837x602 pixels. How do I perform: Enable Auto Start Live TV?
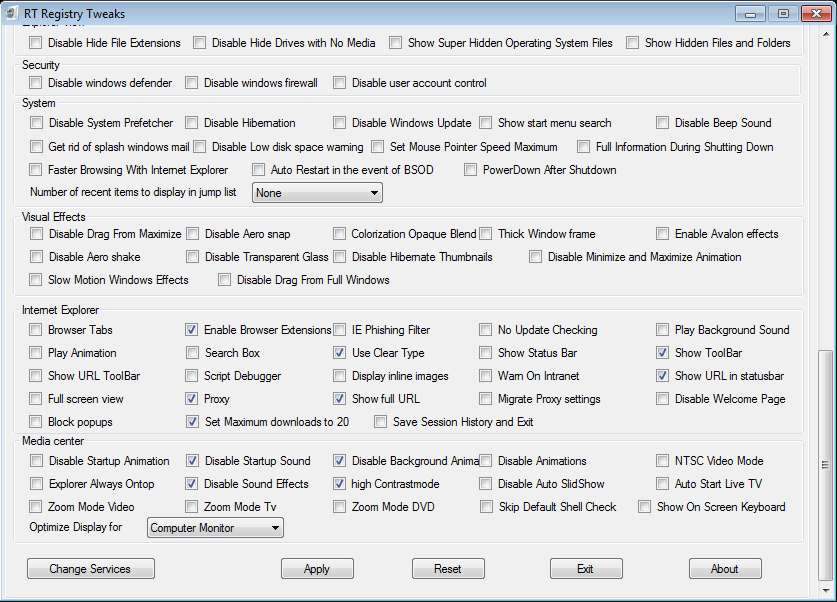[x=662, y=484]
